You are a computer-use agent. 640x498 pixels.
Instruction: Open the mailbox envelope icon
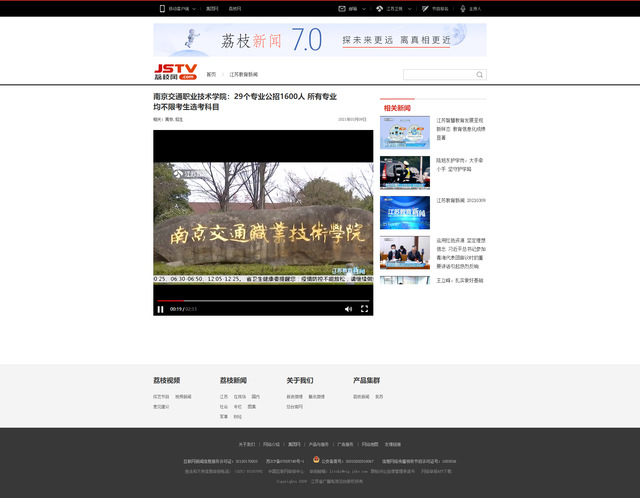tap(341, 8)
